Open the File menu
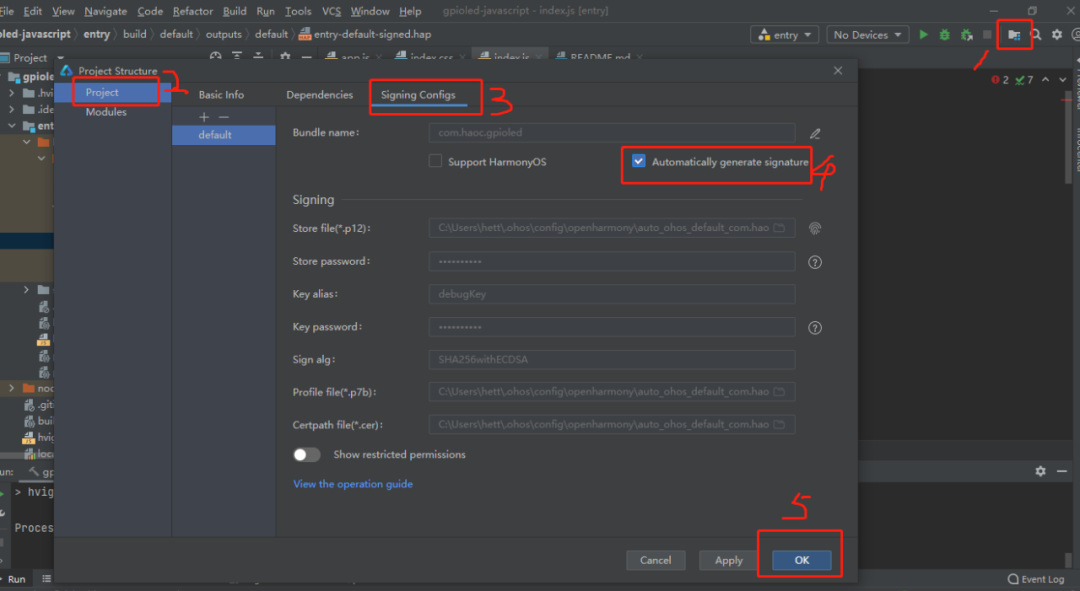 click(7, 11)
